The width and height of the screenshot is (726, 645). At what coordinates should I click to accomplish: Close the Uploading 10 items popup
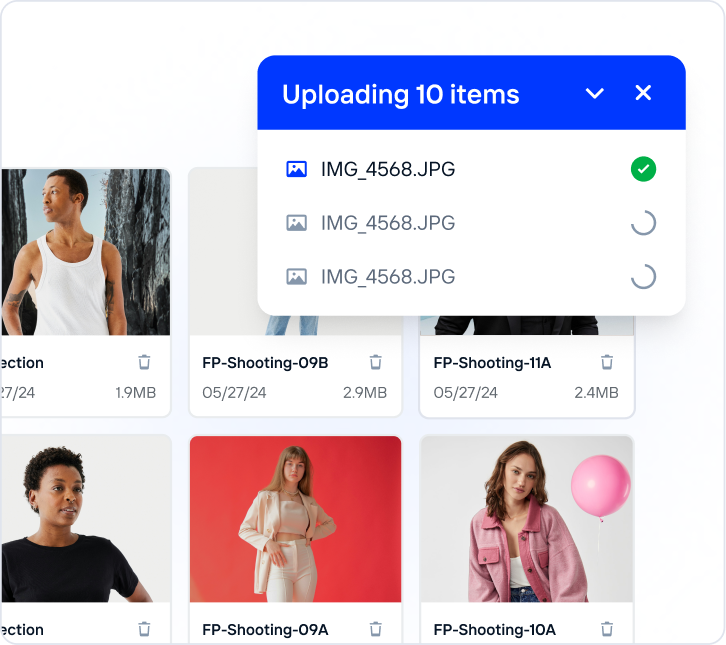643,93
